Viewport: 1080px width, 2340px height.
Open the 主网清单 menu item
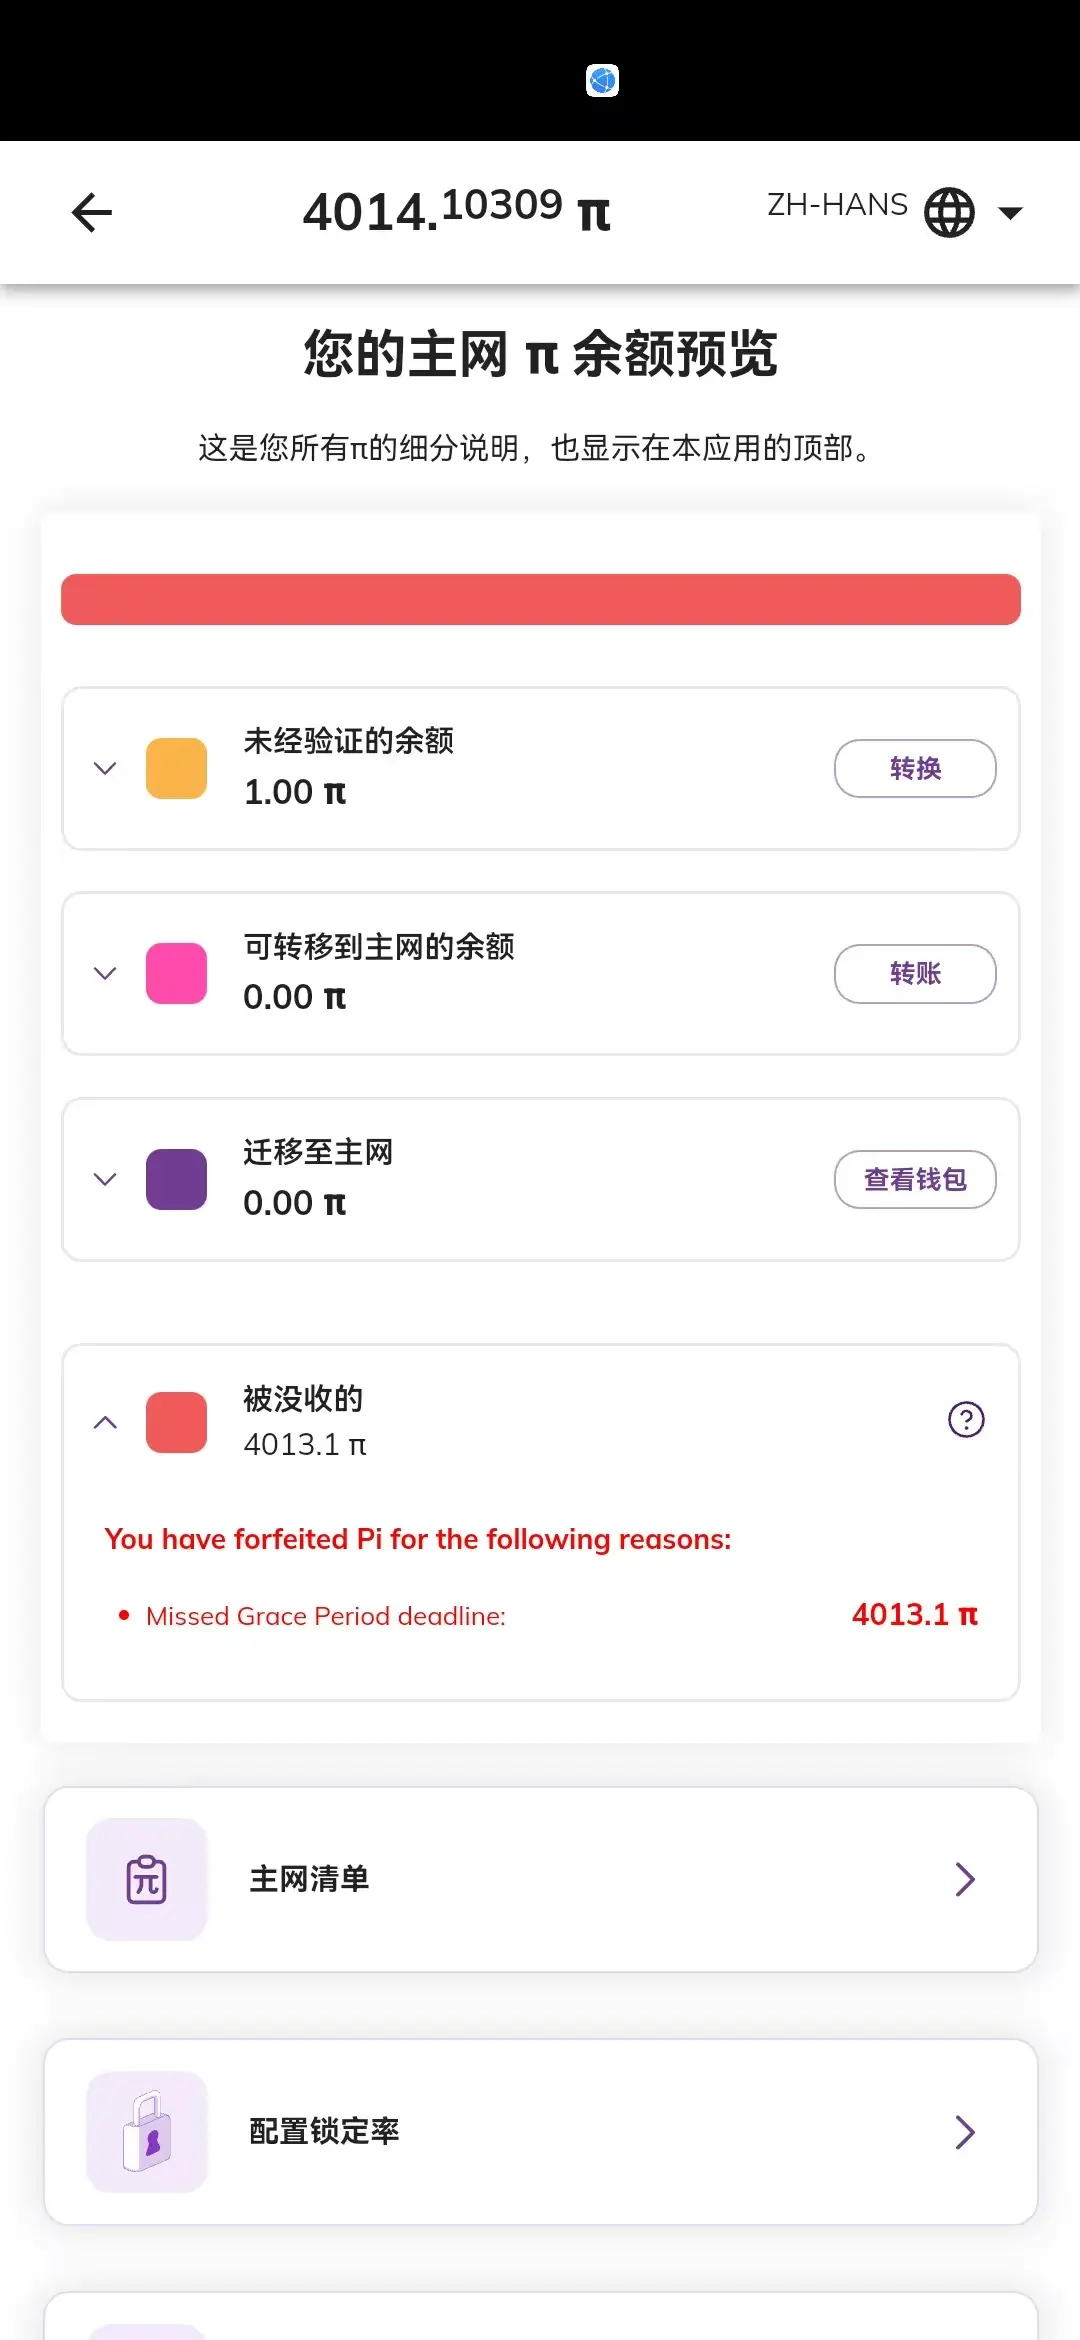541,1879
